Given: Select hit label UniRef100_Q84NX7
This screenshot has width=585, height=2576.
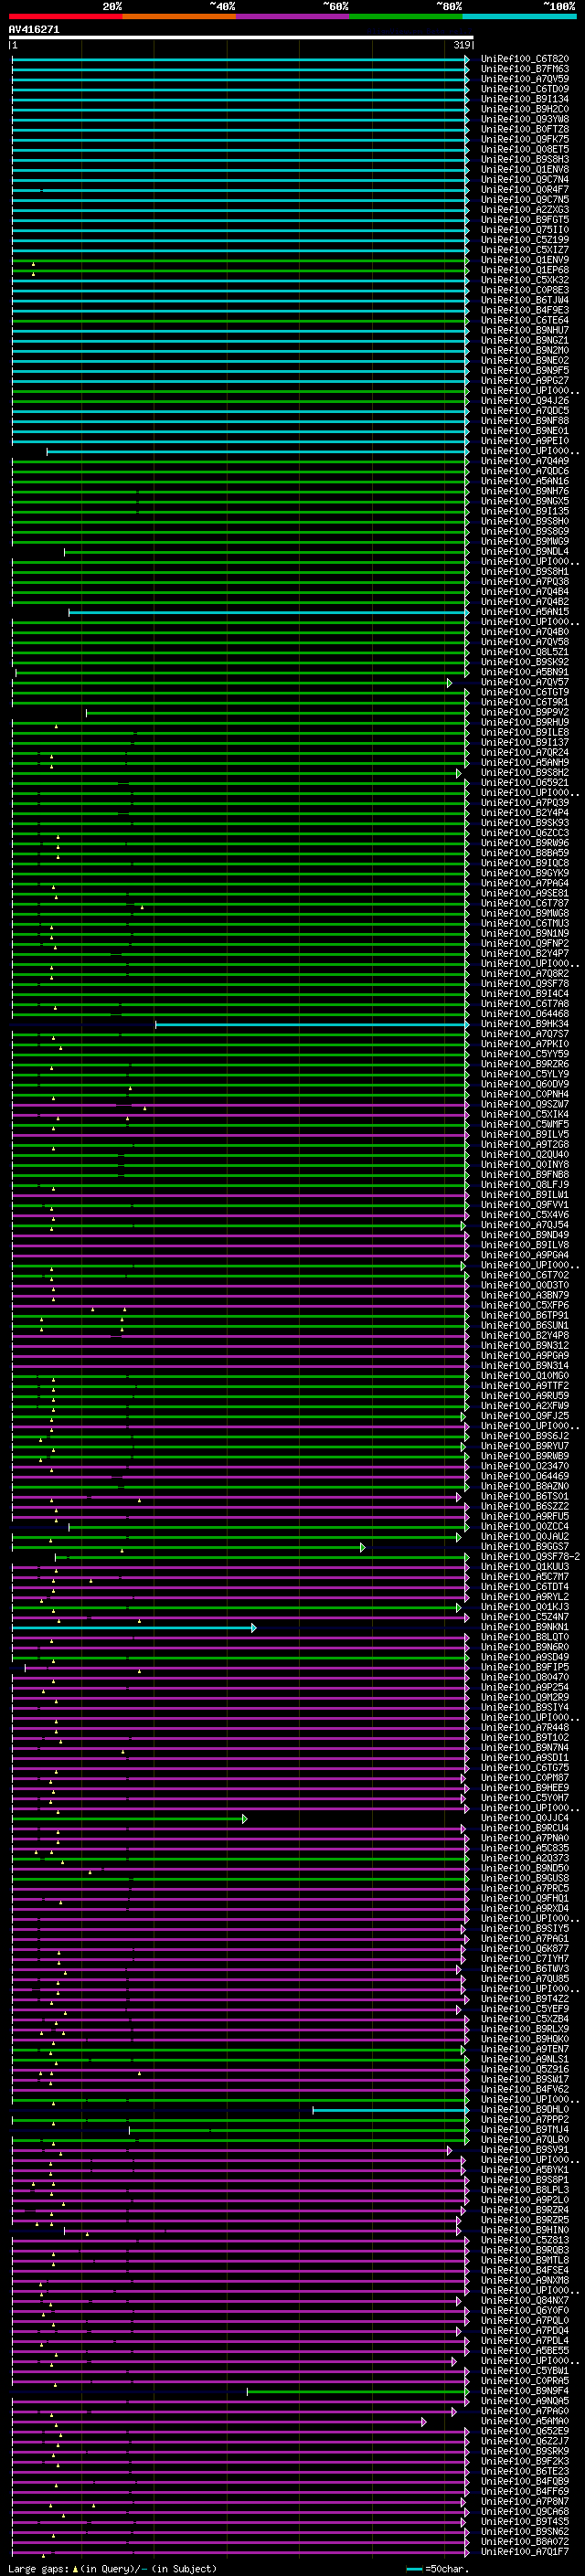Looking at the screenshot, I should 525,2301.
